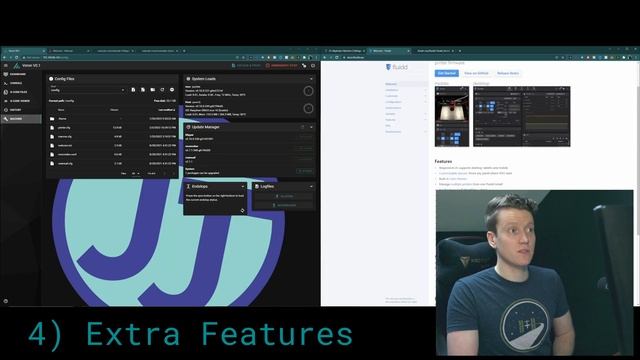This screenshot has width=640, height=360.
Task: Click View on GitHub on fluidd page
Action: tap(476, 73)
